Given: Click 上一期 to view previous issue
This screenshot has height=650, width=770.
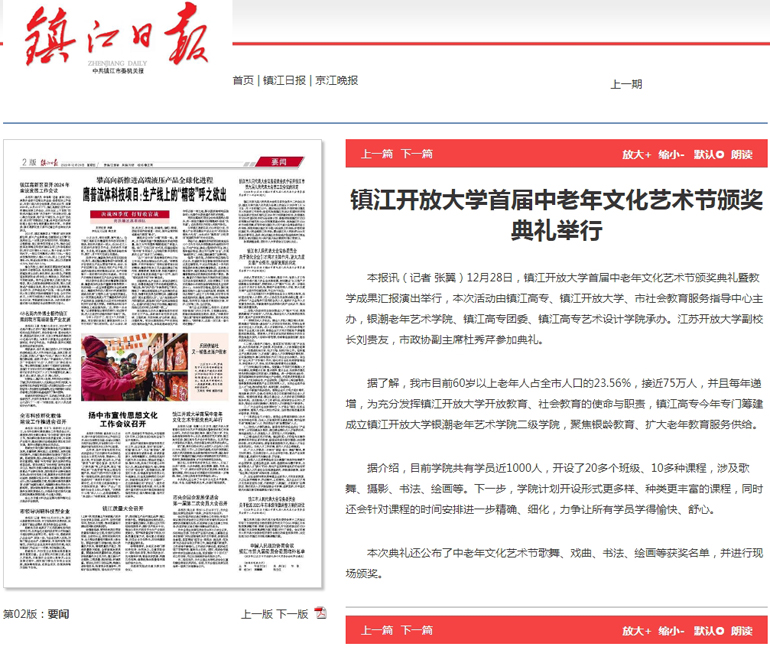Looking at the screenshot, I should [626, 84].
